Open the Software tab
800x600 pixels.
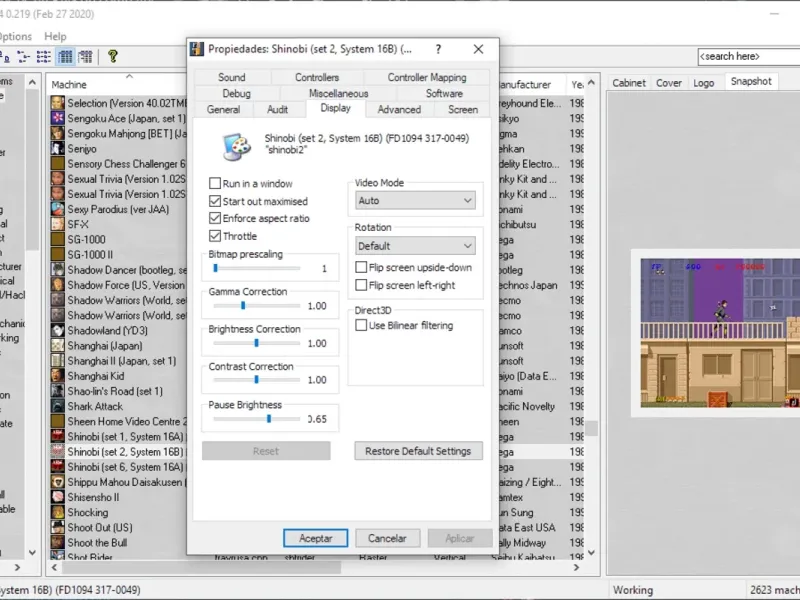coord(444,93)
